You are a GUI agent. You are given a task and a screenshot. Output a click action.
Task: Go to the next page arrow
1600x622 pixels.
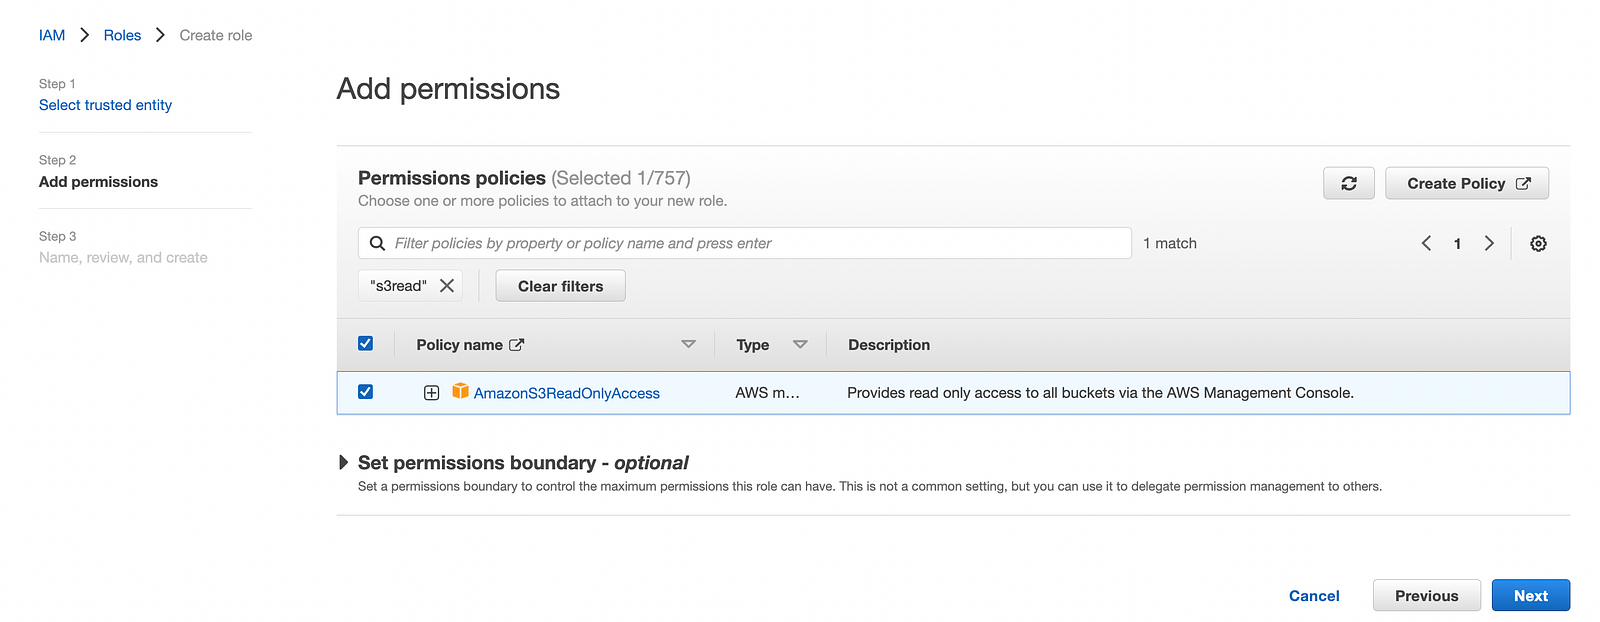click(x=1489, y=243)
